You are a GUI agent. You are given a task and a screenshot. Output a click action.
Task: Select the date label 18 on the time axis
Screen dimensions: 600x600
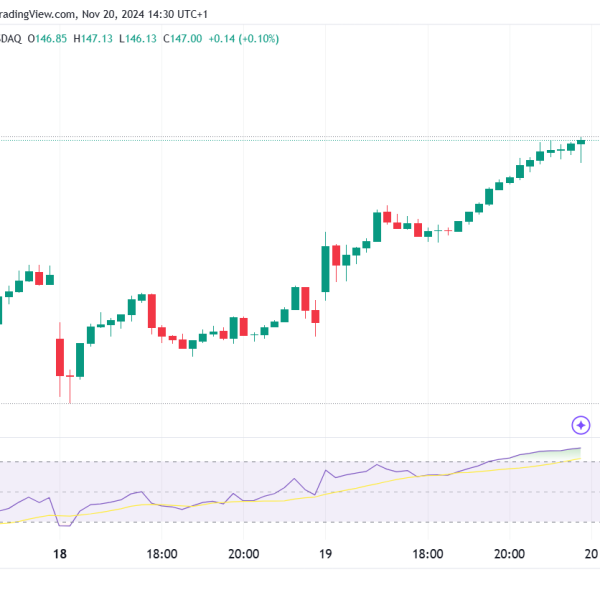pyautogui.click(x=60, y=554)
